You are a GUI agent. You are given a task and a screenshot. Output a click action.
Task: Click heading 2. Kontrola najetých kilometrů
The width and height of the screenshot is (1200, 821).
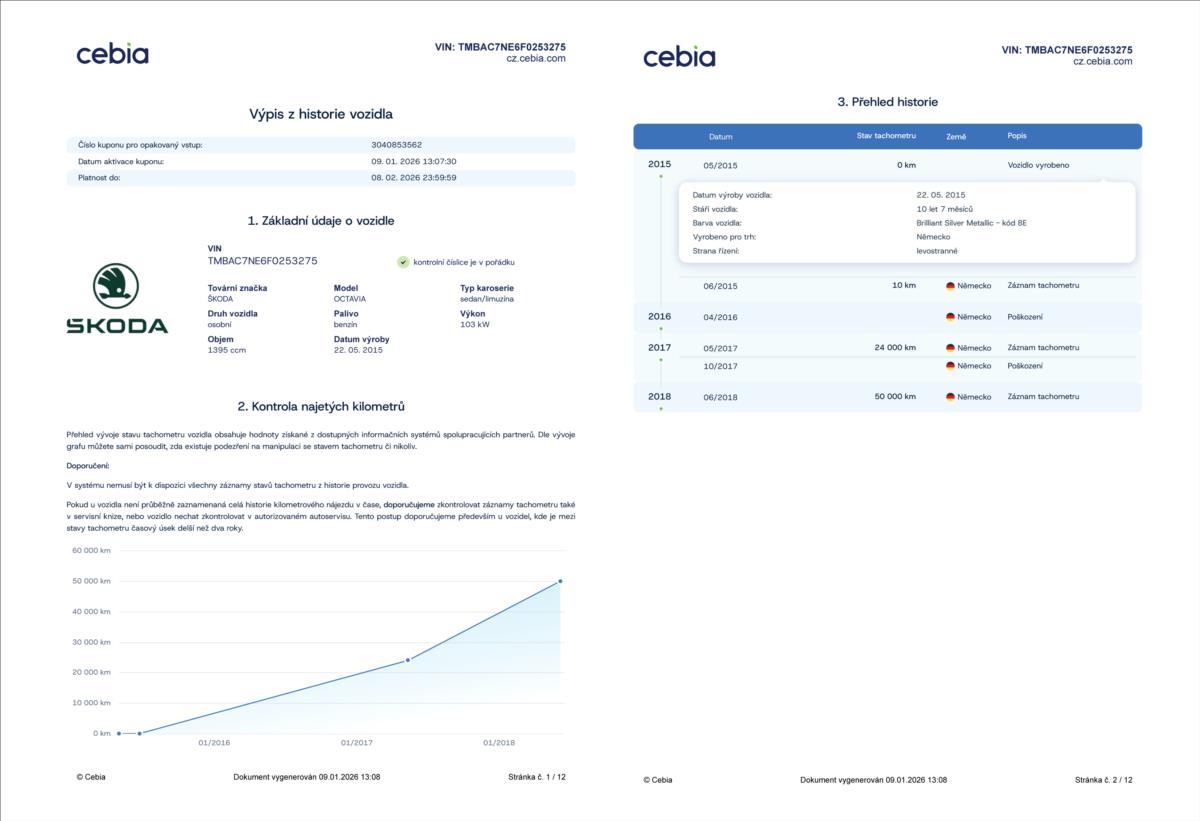(x=321, y=407)
